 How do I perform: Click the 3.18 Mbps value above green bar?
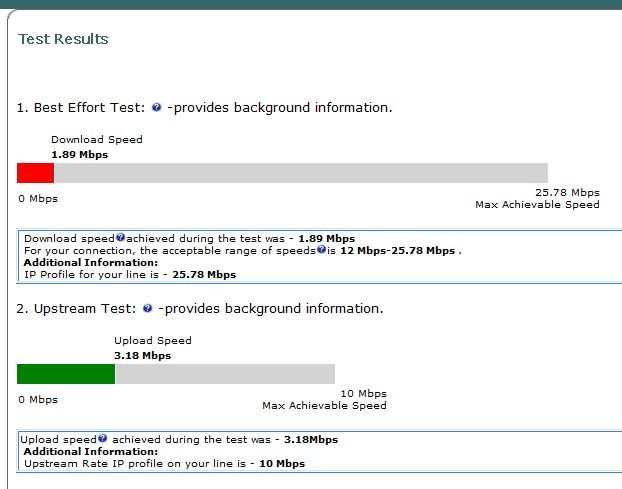142,355
